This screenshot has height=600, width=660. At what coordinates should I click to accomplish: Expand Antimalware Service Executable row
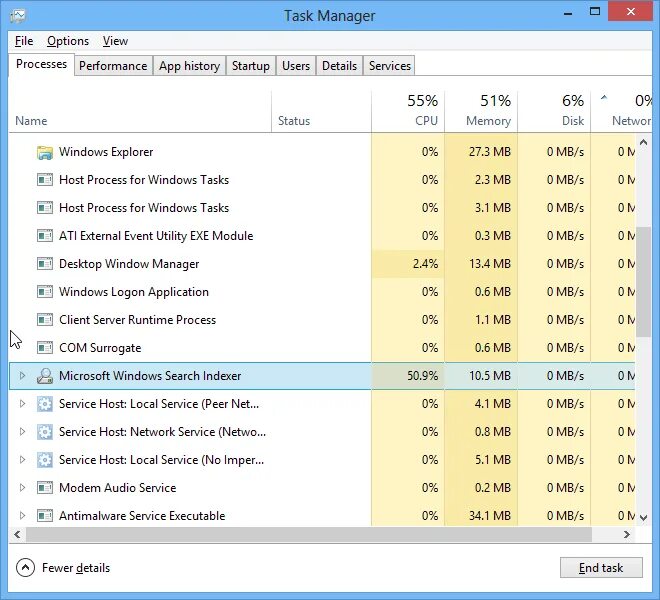click(x=22, y=515)
